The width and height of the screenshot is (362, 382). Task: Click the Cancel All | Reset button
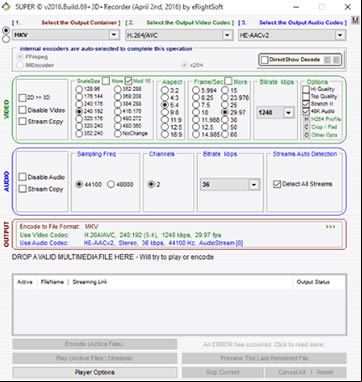(x=305, y=372)
